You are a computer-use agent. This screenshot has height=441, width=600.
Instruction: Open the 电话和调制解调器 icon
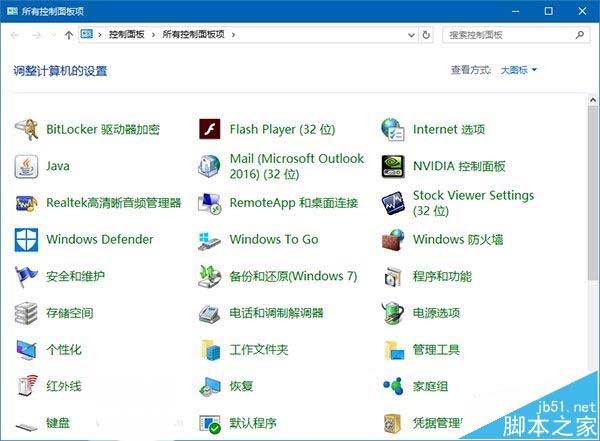(x=209, y=314)
